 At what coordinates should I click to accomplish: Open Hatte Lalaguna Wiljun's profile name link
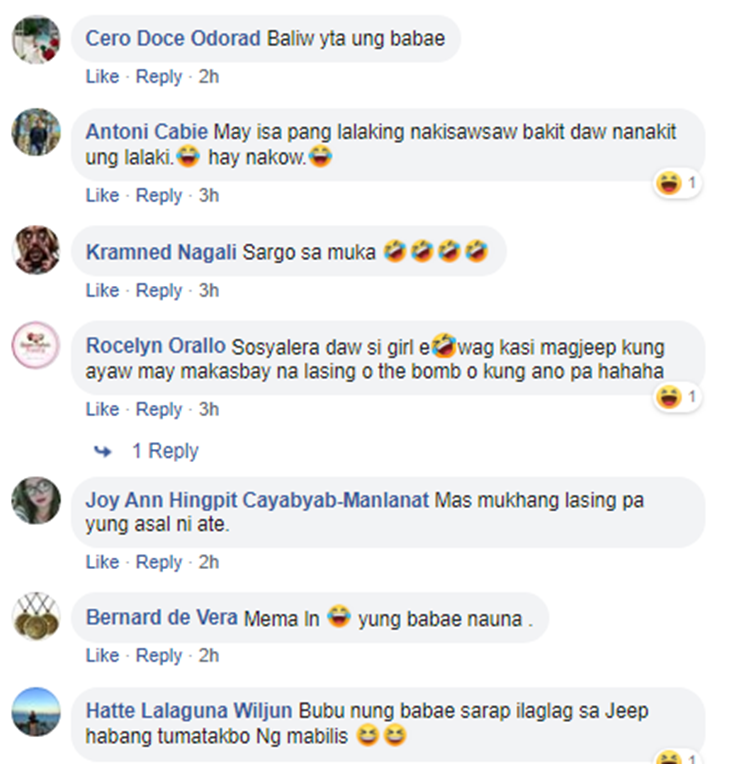tap(189, 711)
